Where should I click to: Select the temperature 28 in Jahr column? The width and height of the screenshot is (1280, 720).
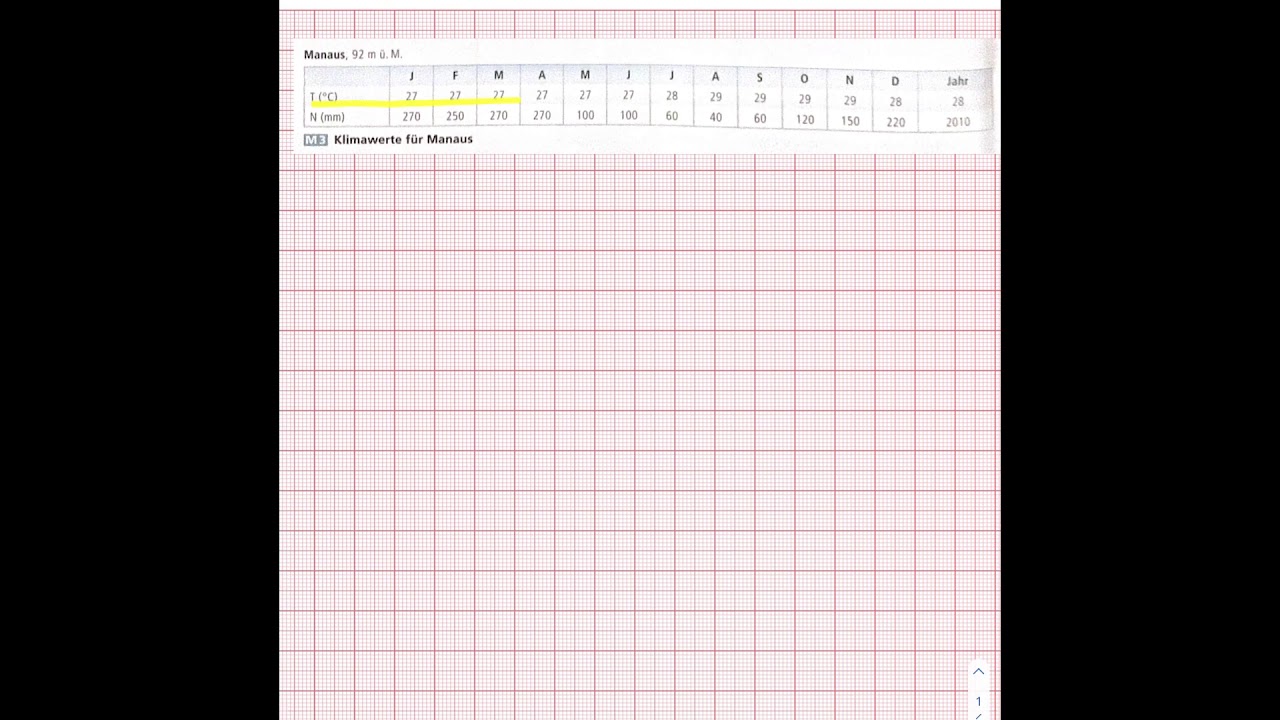point(958,101)
